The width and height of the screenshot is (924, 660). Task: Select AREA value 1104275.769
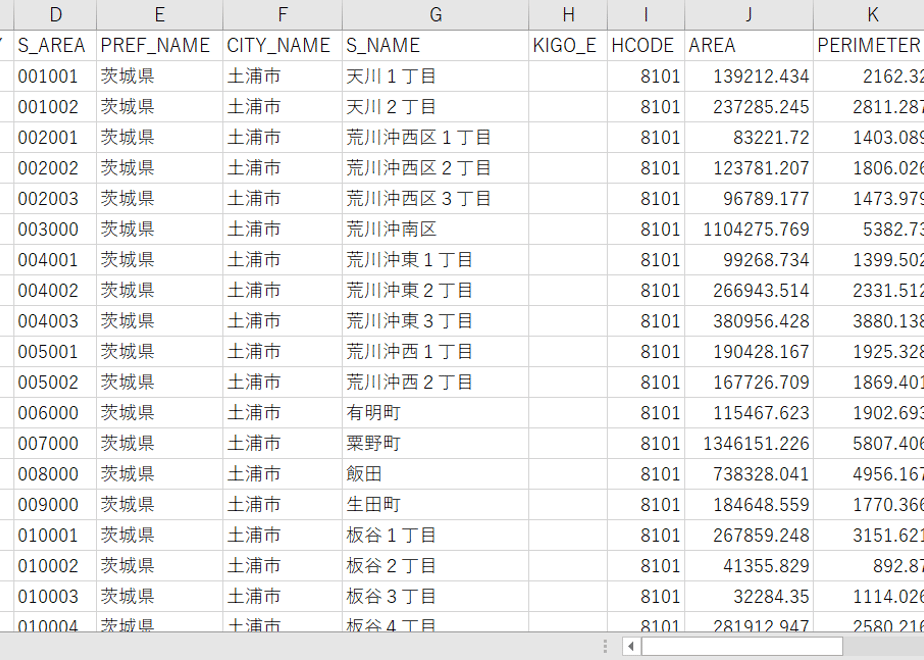[x=749, y=229]
